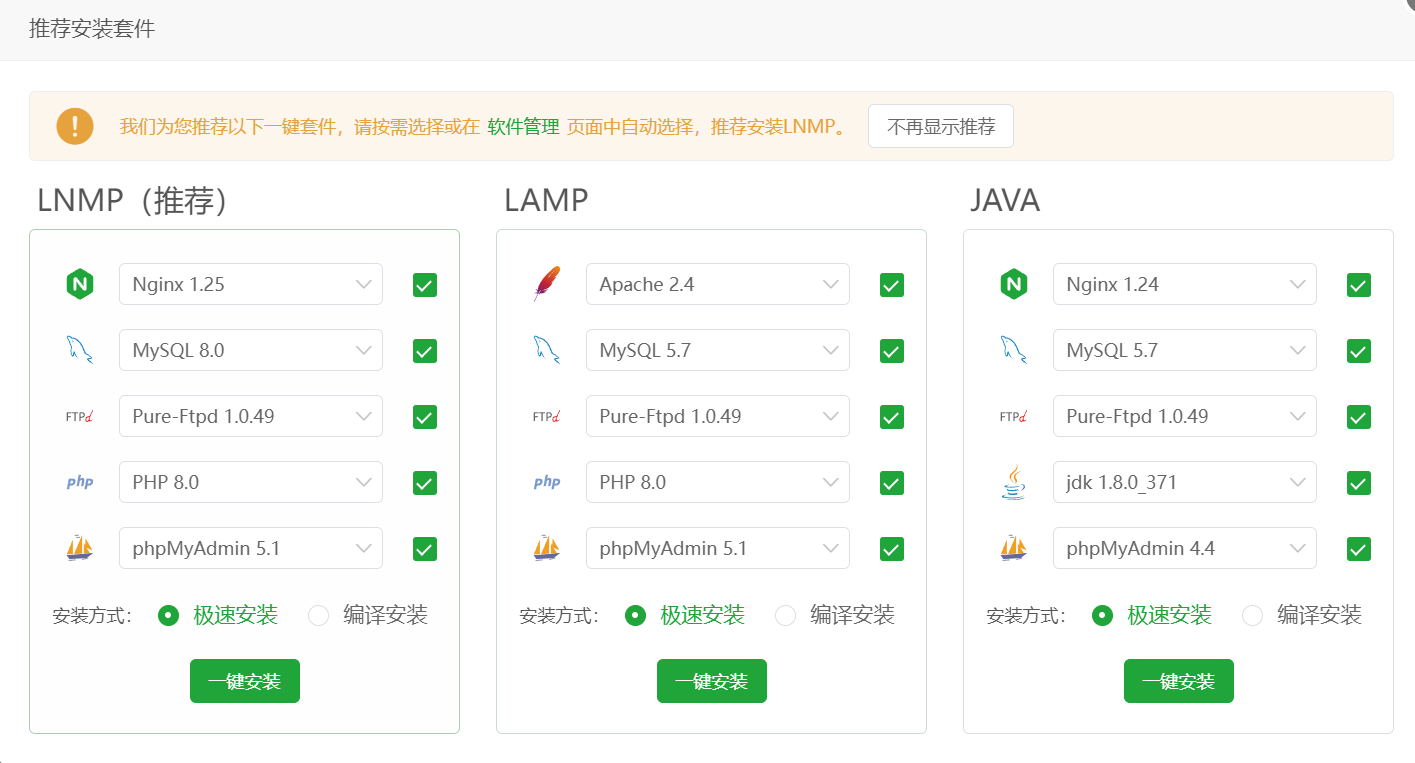Open Pure-Ftpd 1.0.49 dropdown in LNMP
This screenshot has height=763, width=1415.
[251, 416]
